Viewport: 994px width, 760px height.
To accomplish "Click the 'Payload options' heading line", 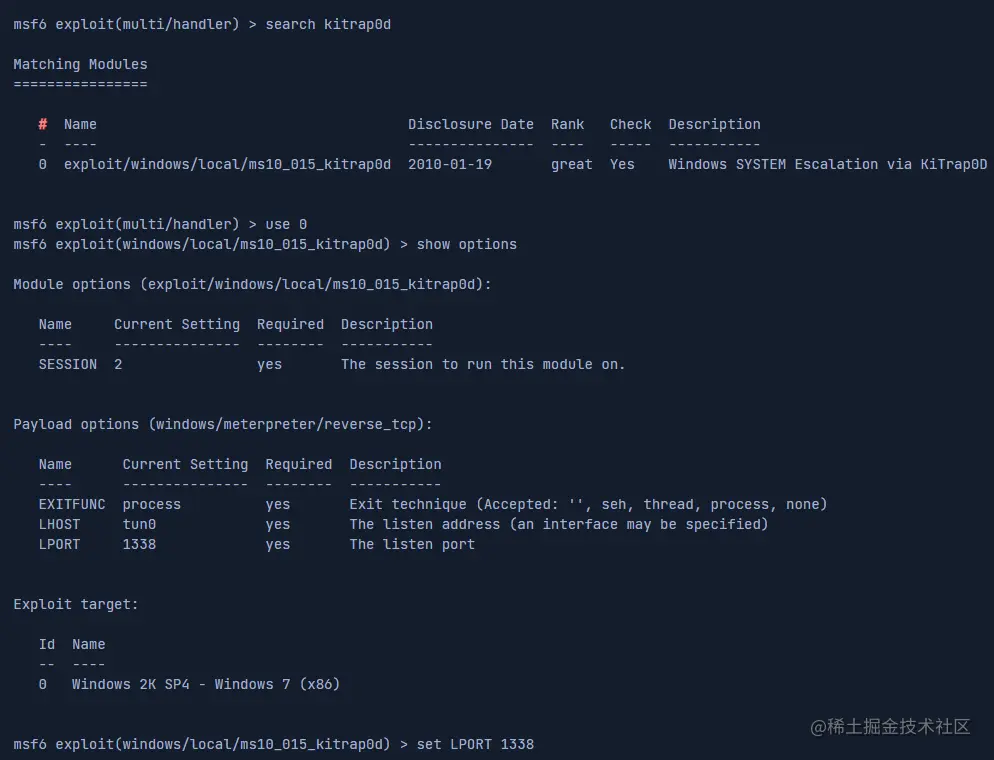I will (x=223, y=425).
